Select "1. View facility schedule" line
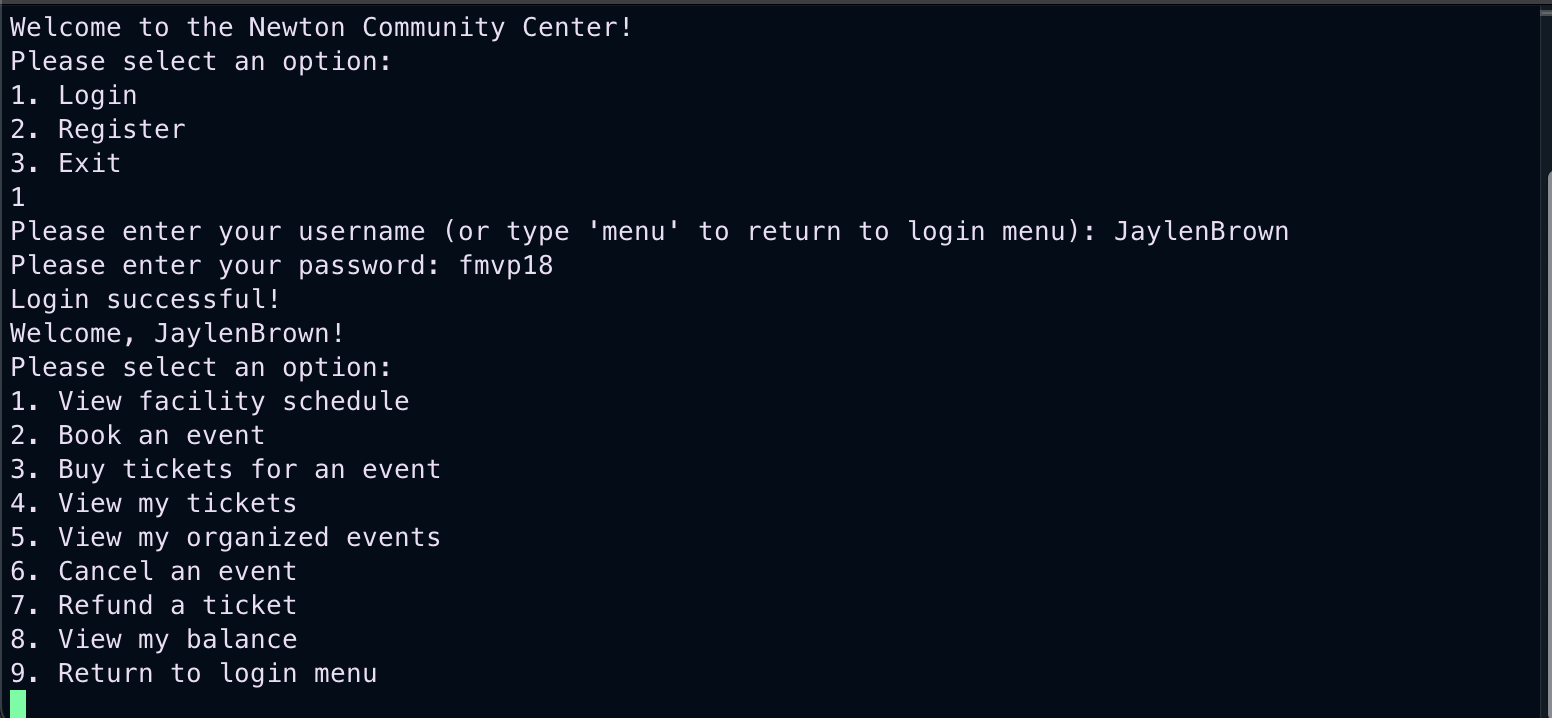This screenshot has height=718, width=1552. (x=210, y=402)
